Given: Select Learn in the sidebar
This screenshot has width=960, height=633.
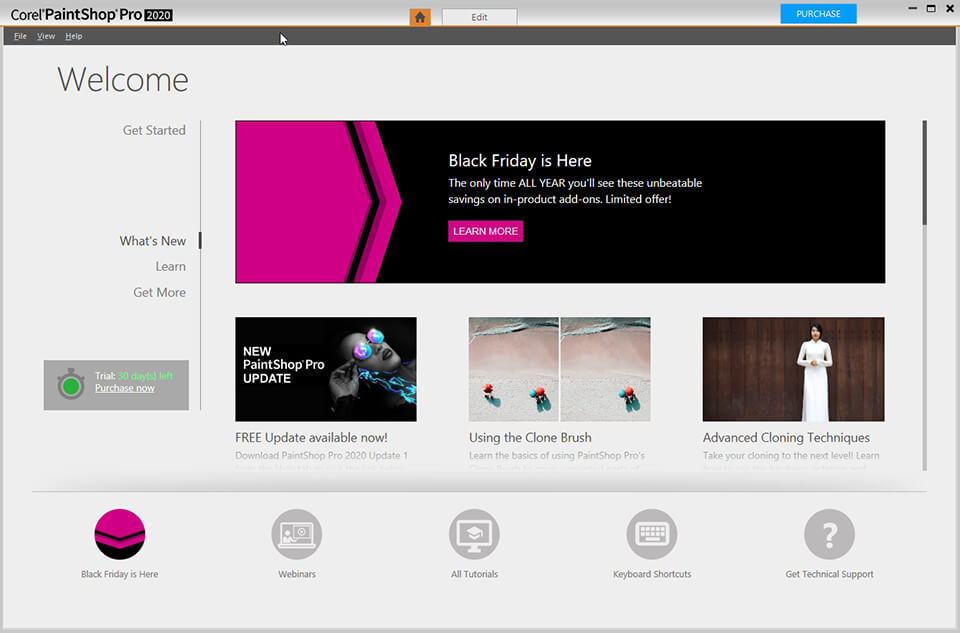Looking at the screenshot, I should (171, 266).
